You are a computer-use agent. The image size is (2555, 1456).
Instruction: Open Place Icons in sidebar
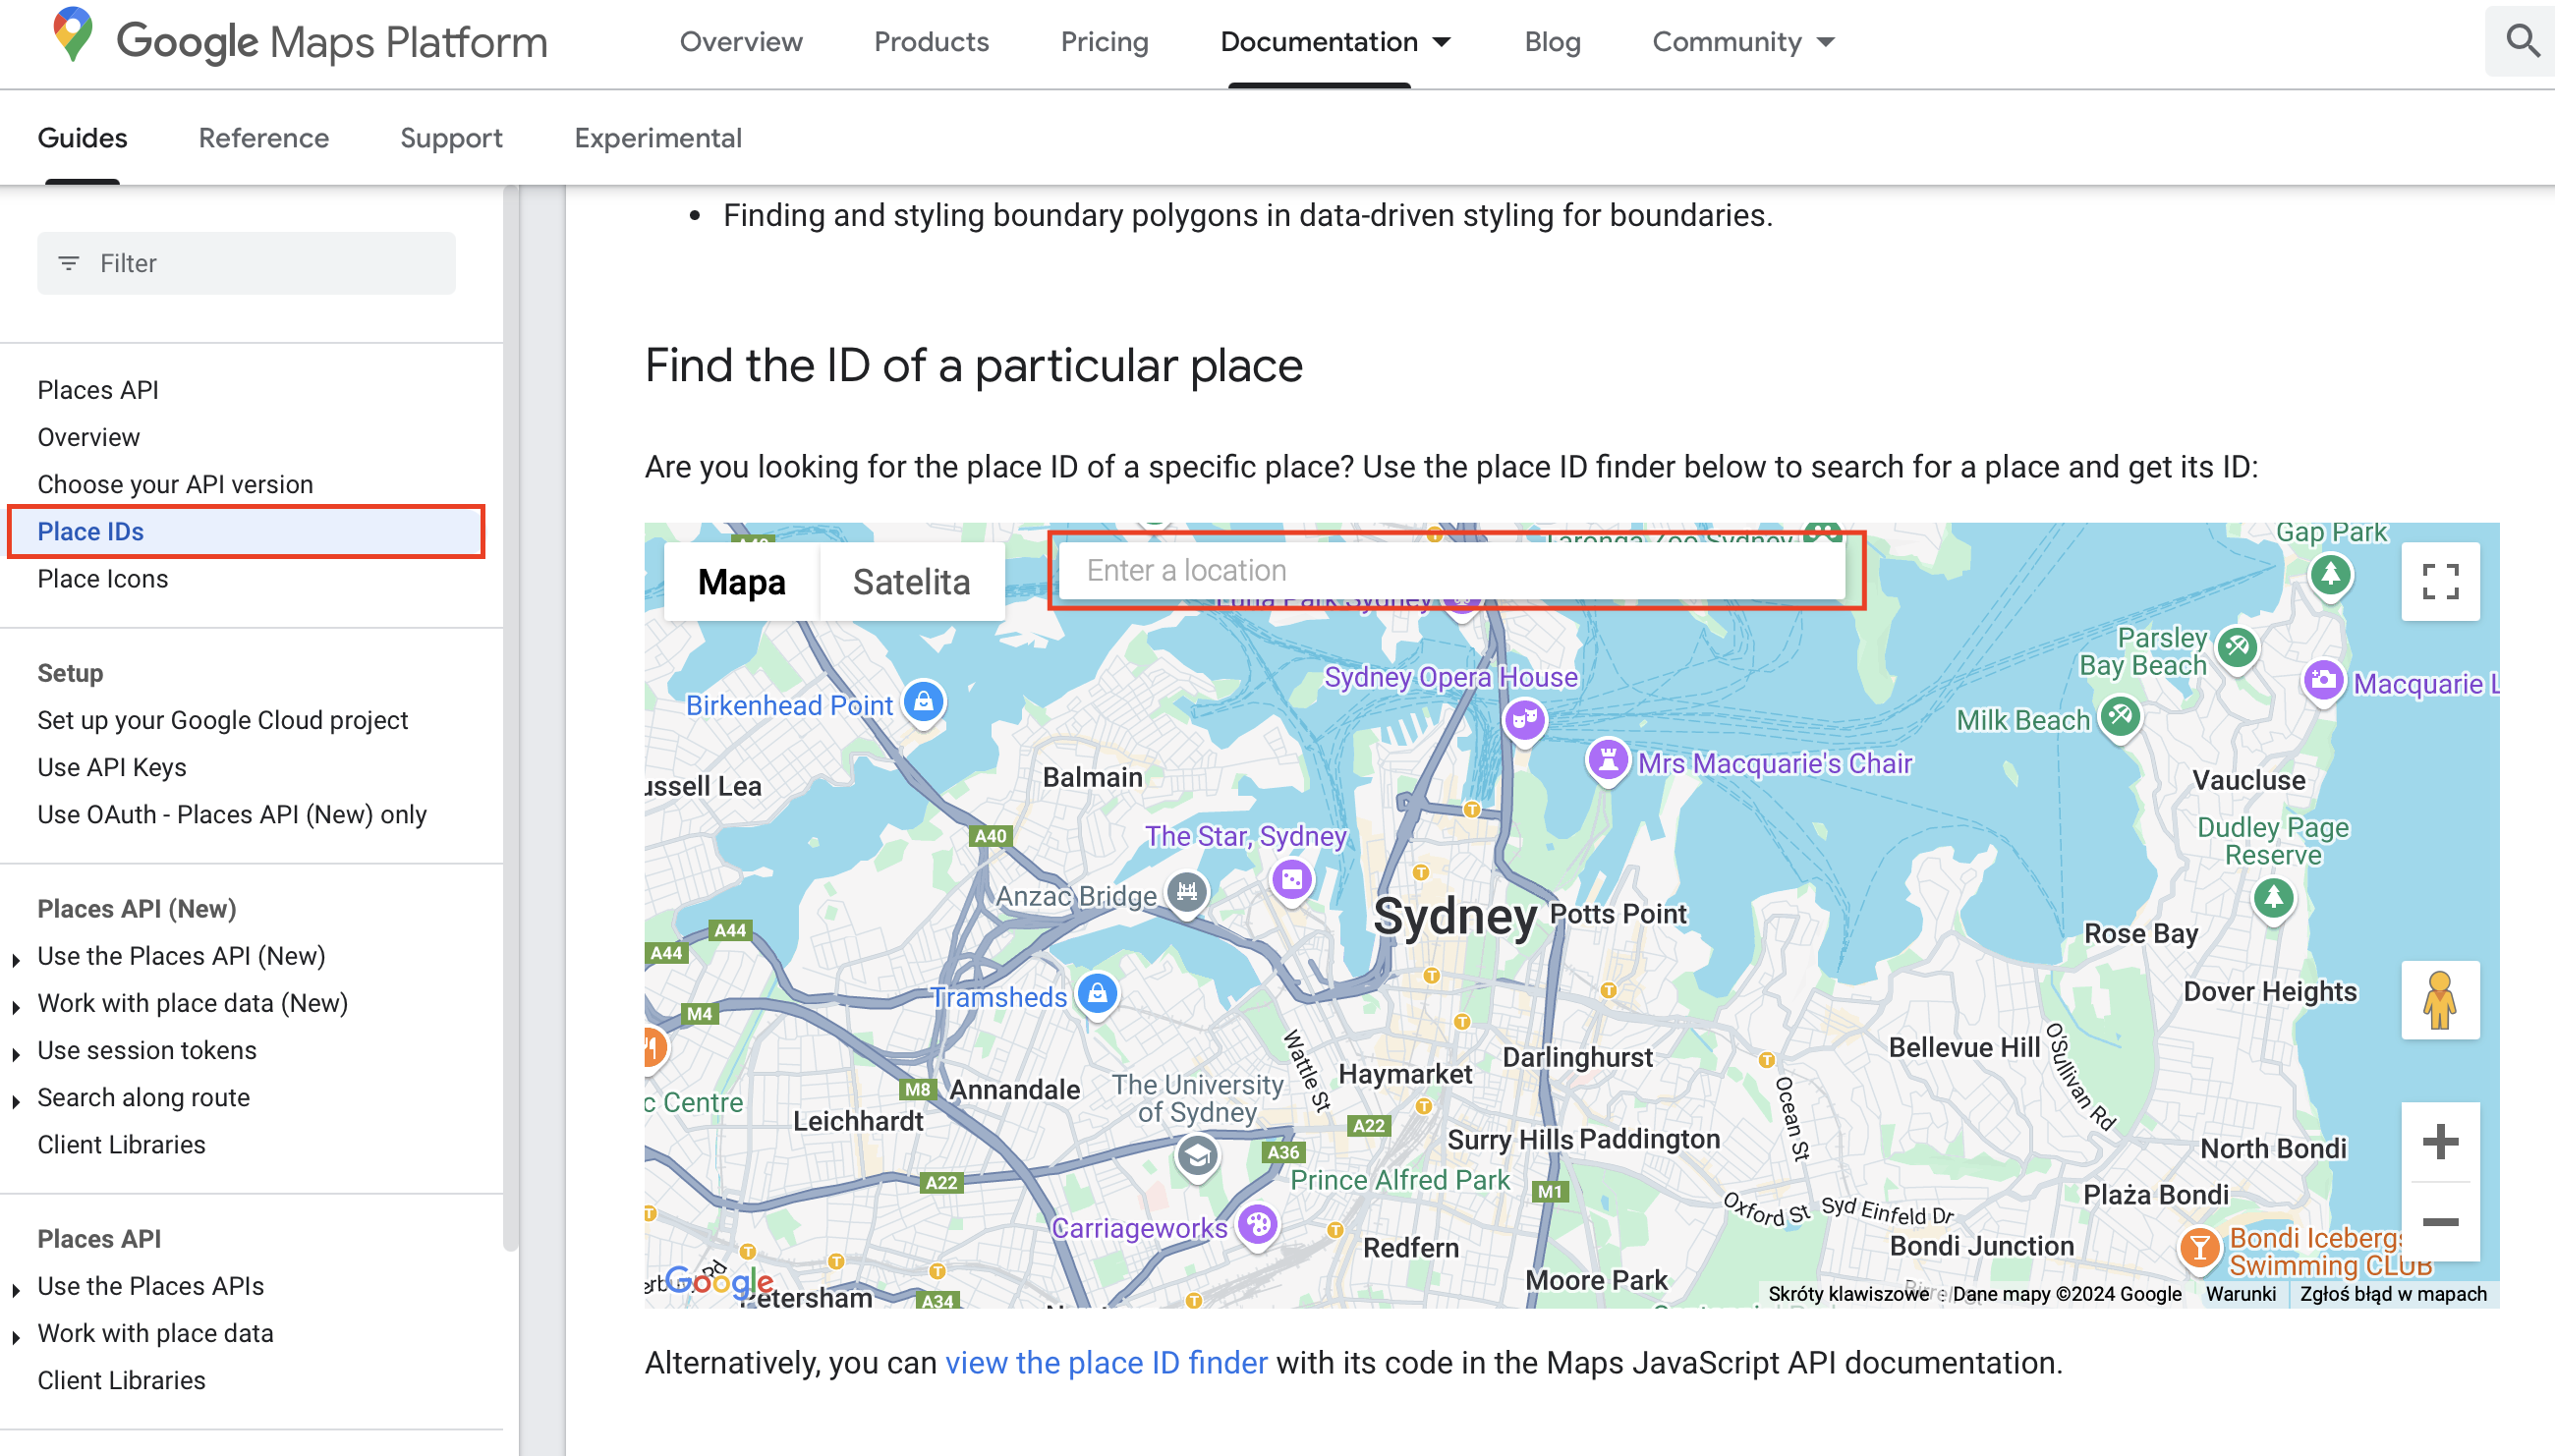tap(102, 579)
